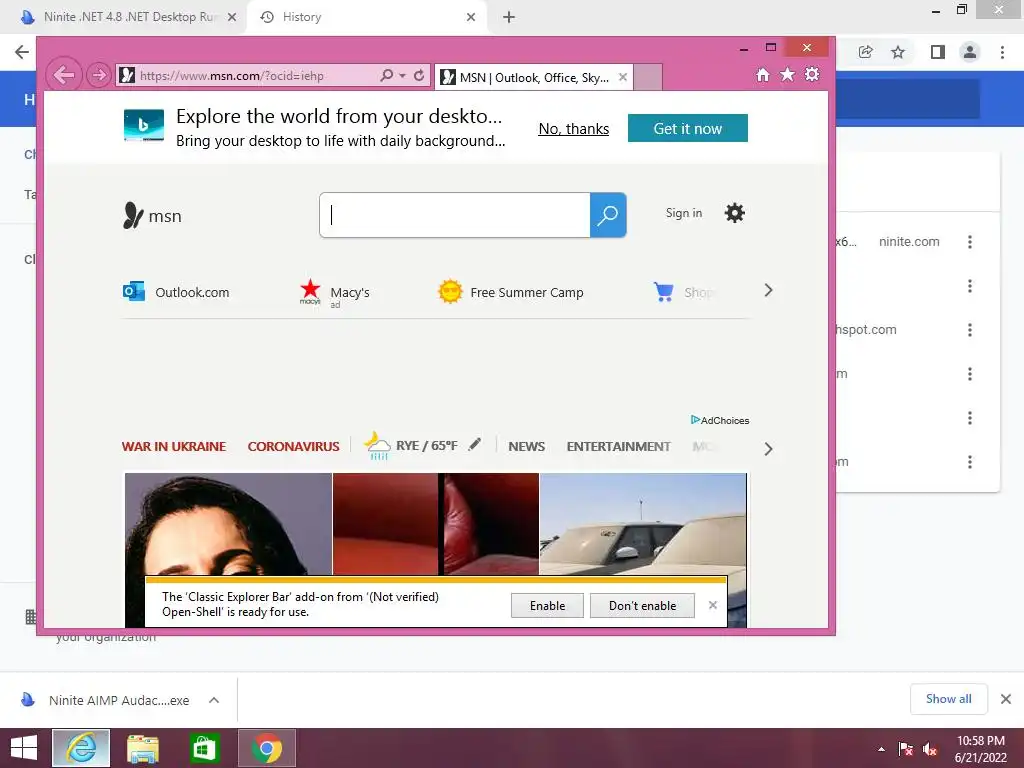Image resolution: width=1024 pixels, height=768 pixels.
Task: Click the shopping cart icon
Action: pyautogui.click(x=664, y=292)
